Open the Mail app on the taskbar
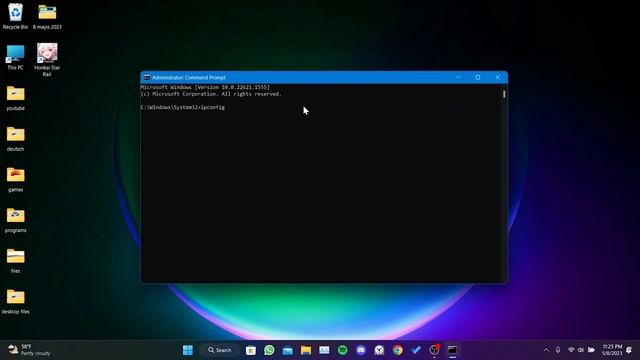The height and width of the screenshot is (360, 640). [x=288, y=350]
